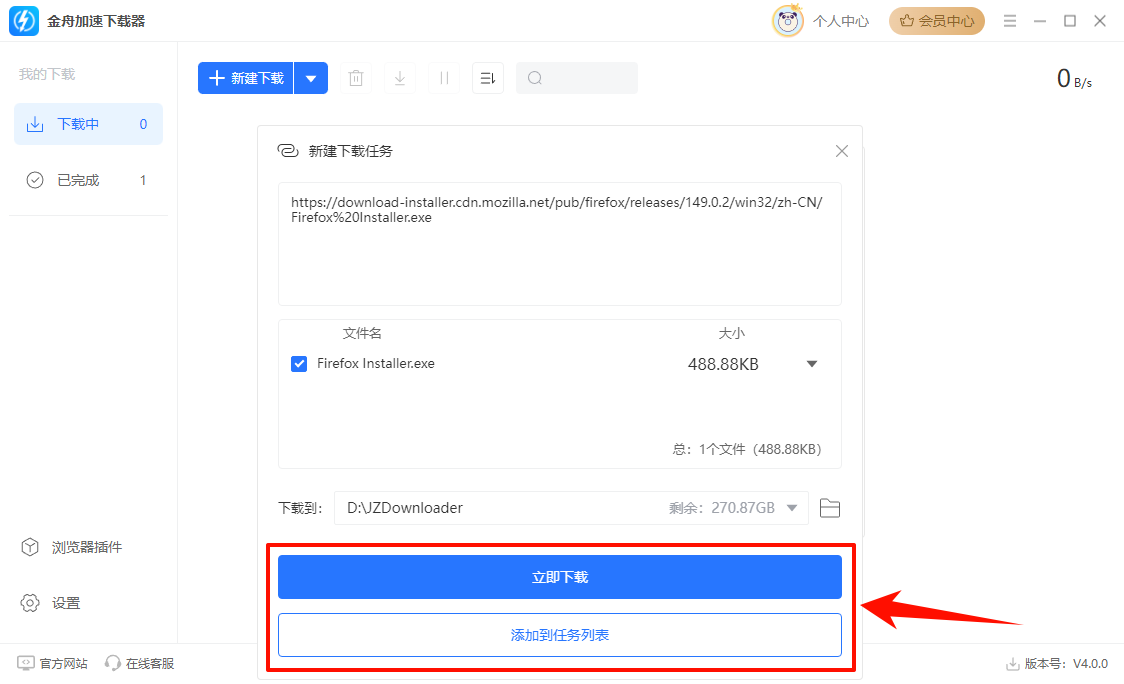Open 会员中心 membership center

point(936,20)
